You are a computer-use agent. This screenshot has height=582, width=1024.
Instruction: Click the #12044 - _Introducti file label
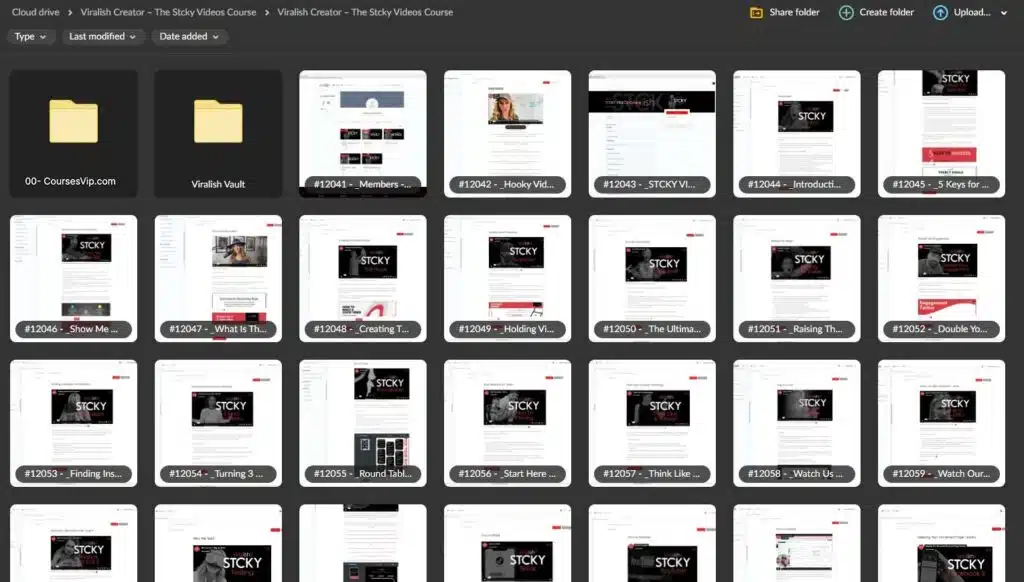[x=796, y=185]
